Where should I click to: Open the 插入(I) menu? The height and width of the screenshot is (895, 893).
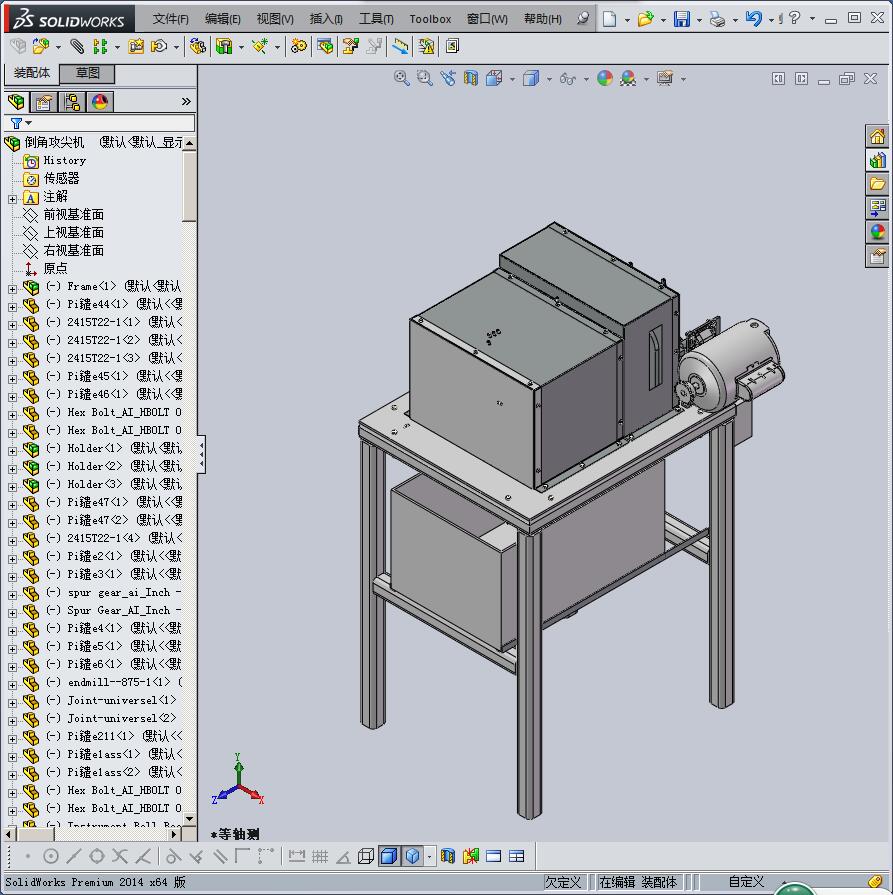[326, 19]
